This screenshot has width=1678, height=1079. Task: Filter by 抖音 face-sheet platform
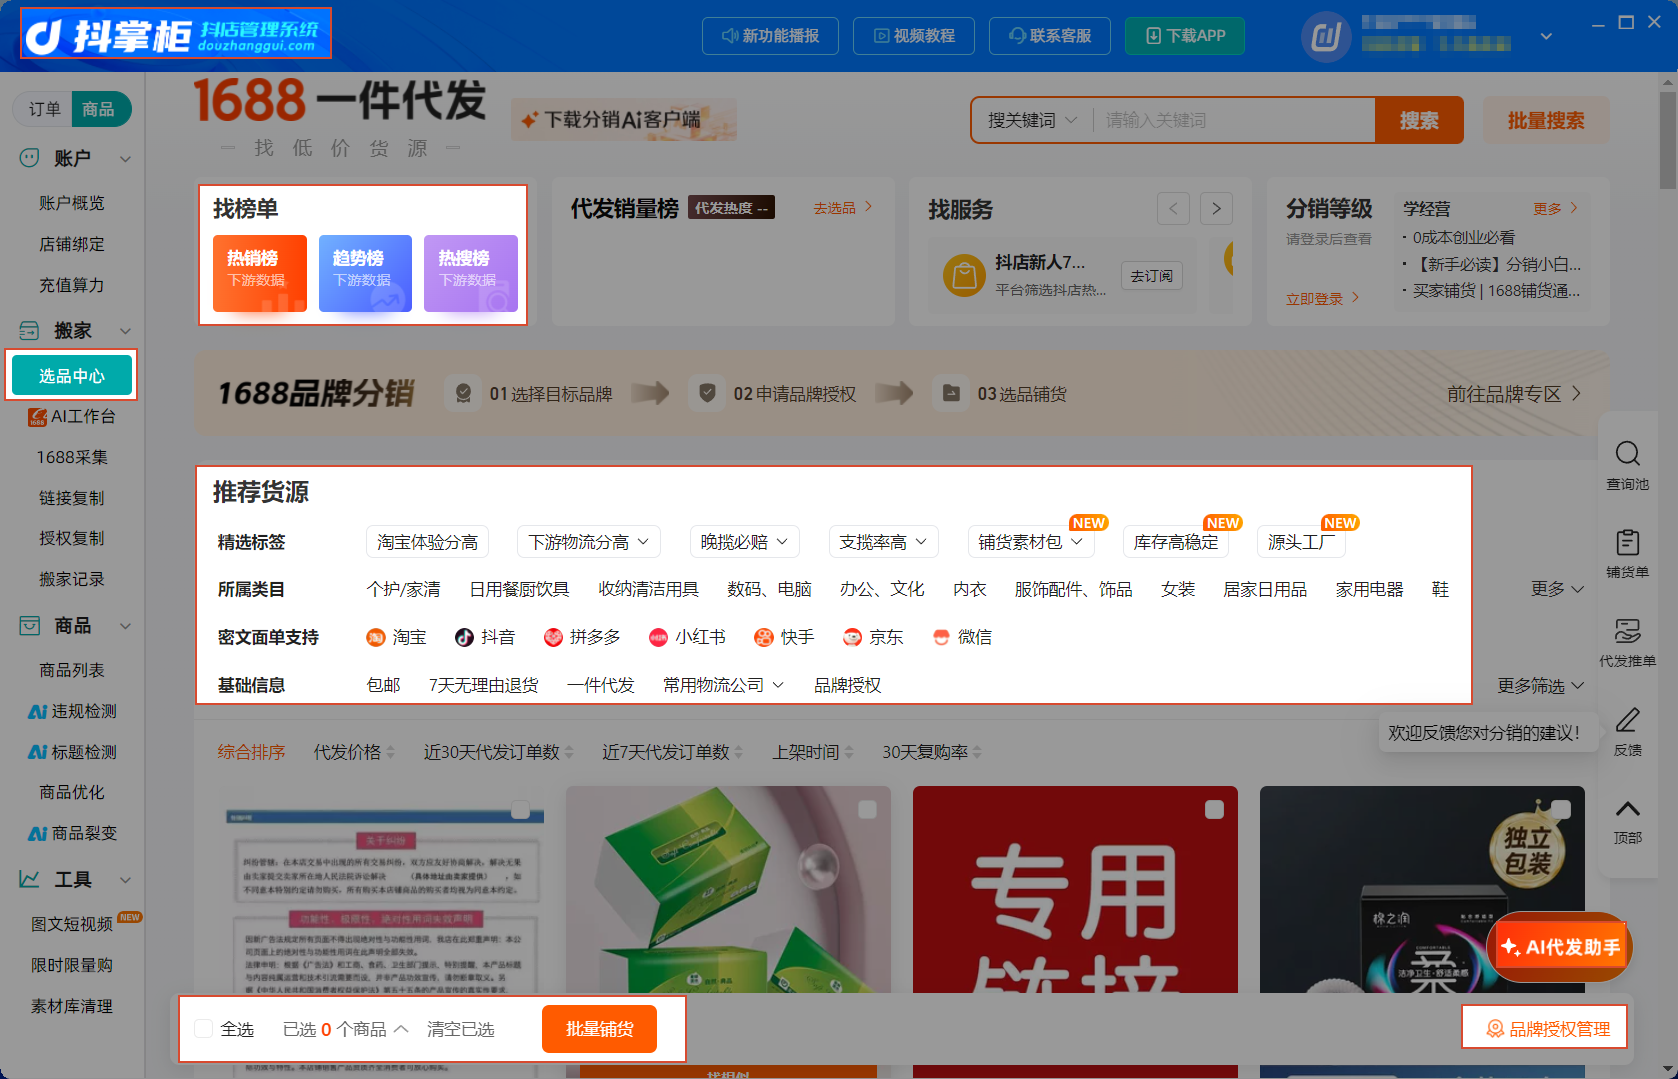pyautogui.click(x=485, y=637)
